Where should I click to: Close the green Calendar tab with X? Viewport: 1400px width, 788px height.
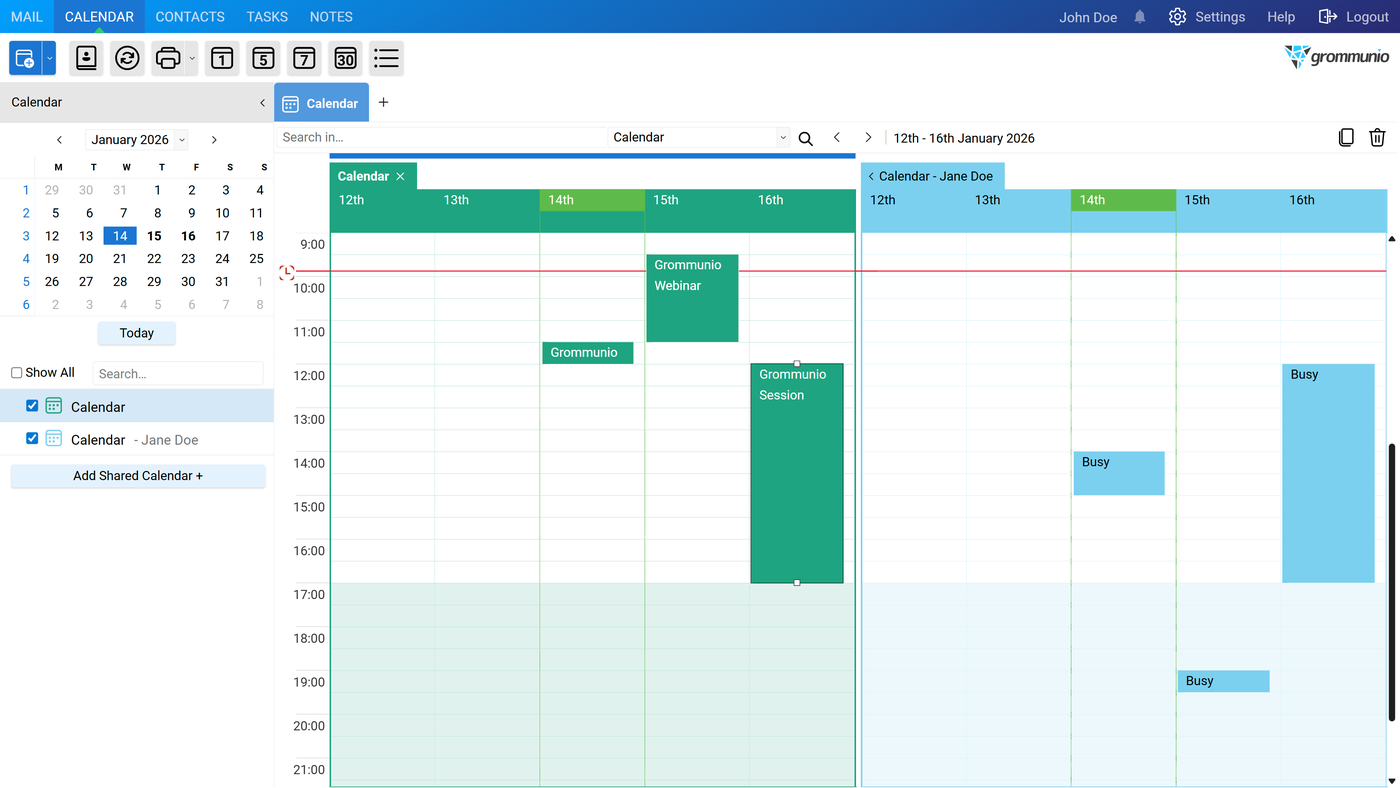pos(400,176)
